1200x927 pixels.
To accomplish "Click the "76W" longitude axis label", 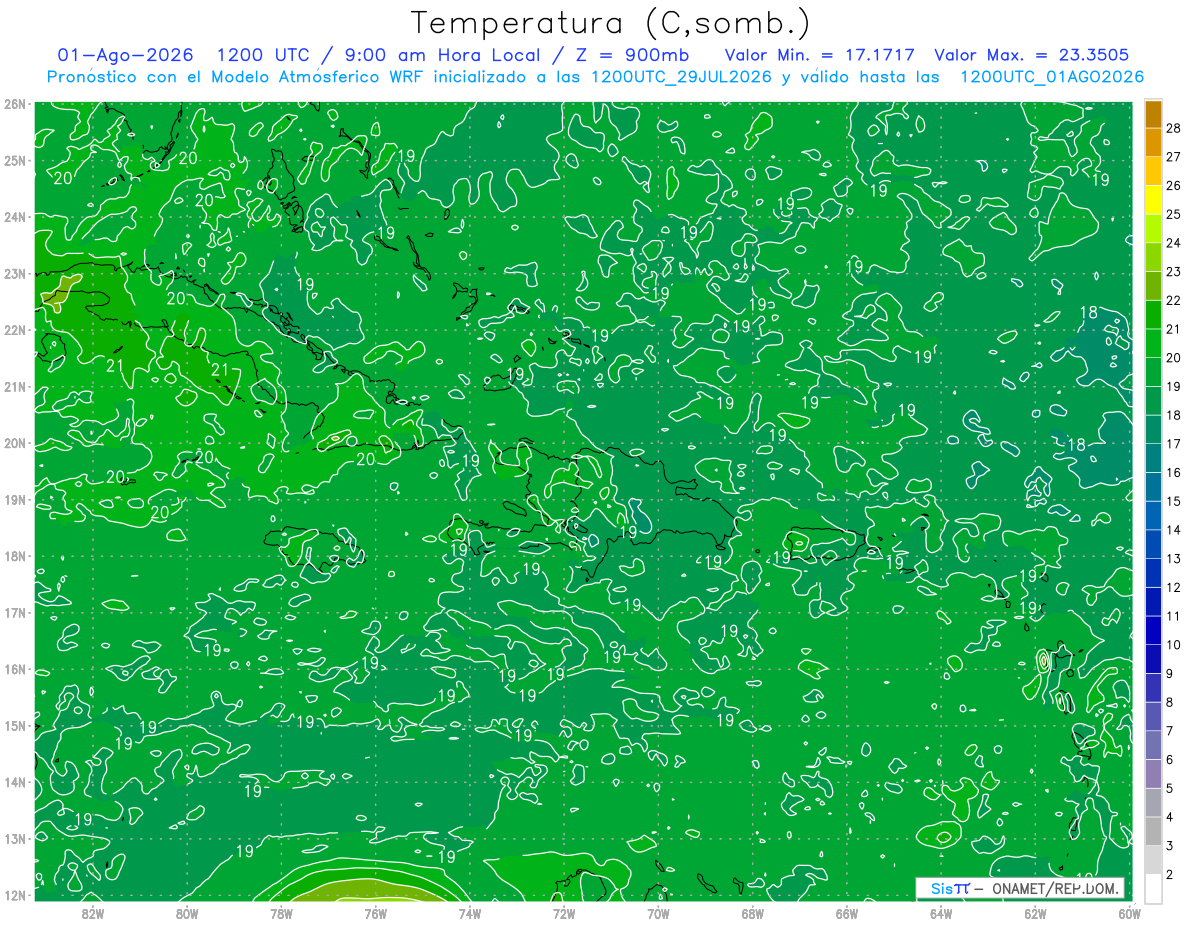I will tap(375, 913).
